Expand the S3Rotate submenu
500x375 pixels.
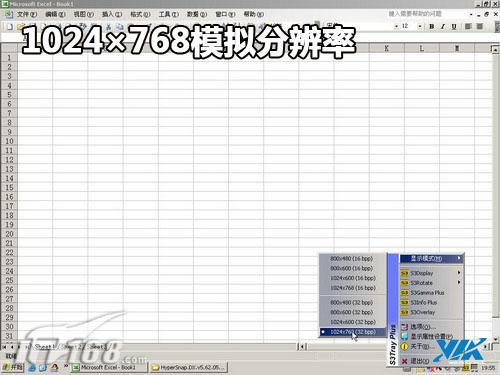pyautogui.click(x=431, y=283)
